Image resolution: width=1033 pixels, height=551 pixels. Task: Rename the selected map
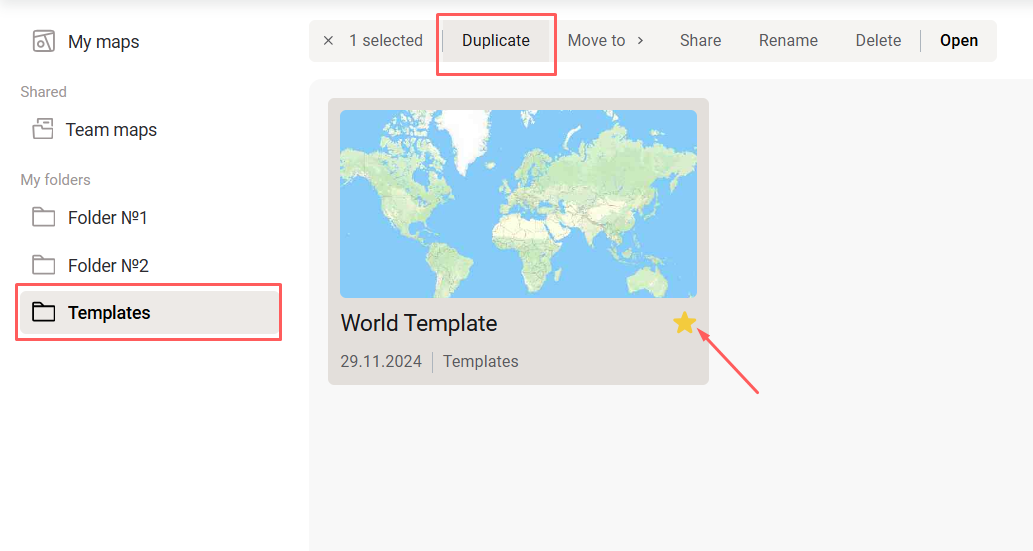pos(788,41)
